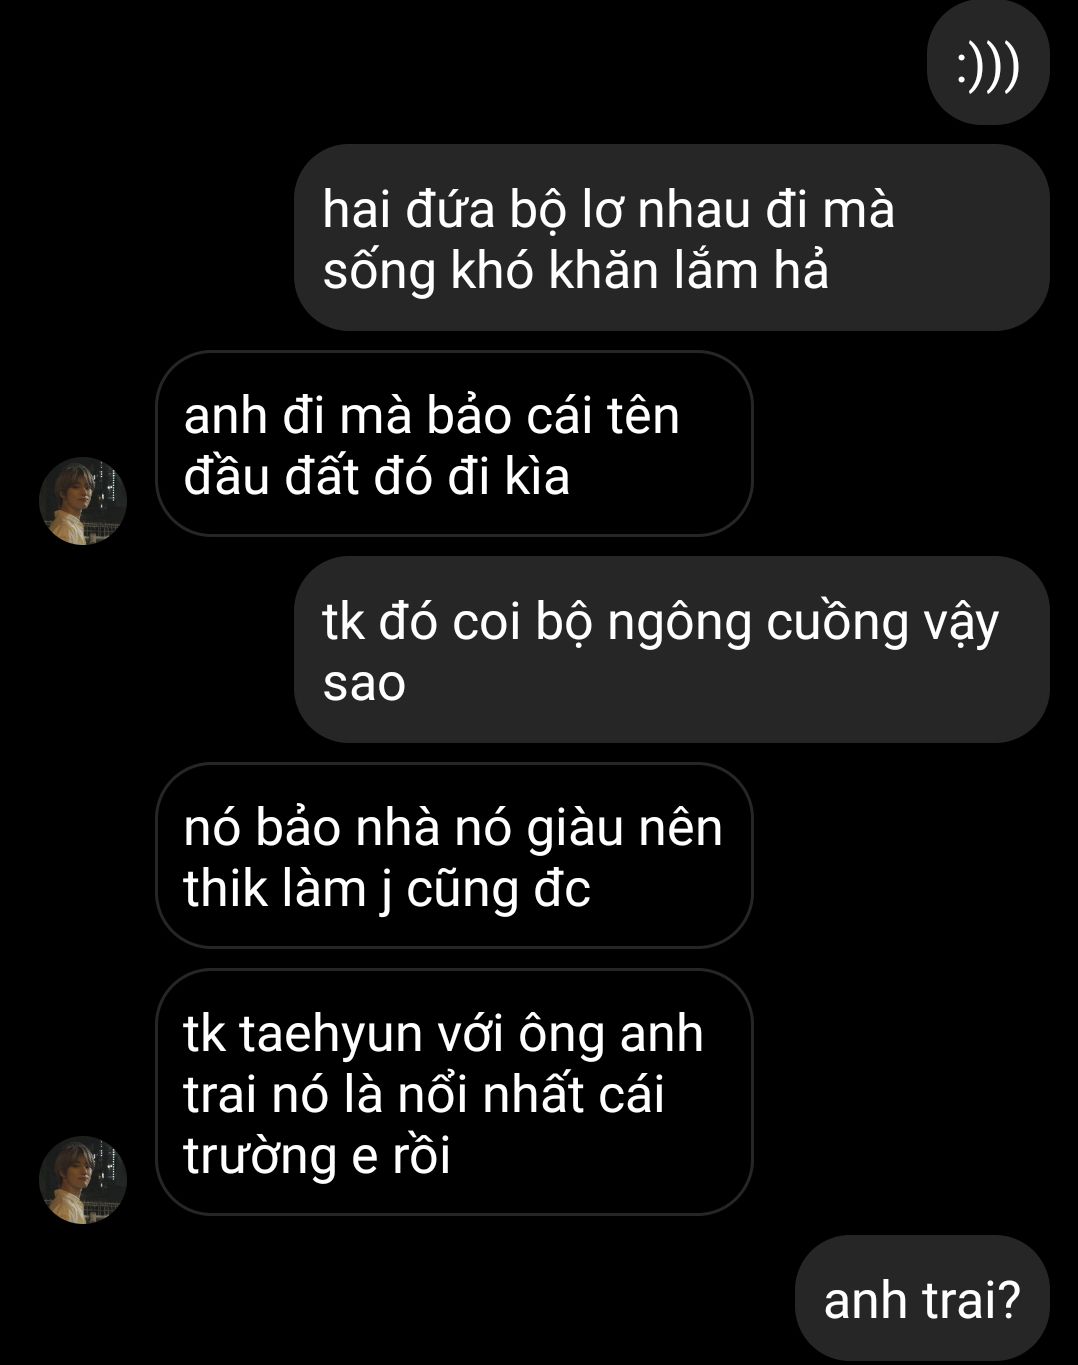
Task: Select the "tk taehyun với ông anh" message bubble
Action: coord(454,1092)
